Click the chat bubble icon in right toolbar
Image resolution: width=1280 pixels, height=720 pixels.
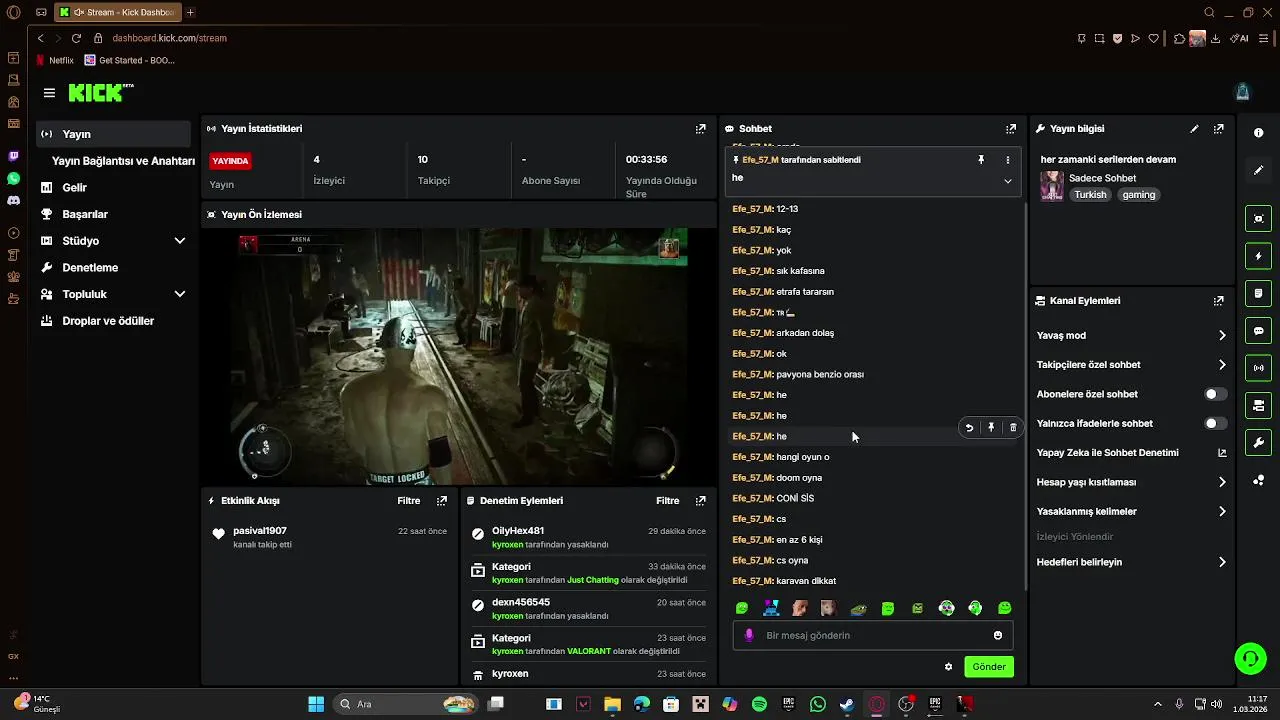(1258, 331)
